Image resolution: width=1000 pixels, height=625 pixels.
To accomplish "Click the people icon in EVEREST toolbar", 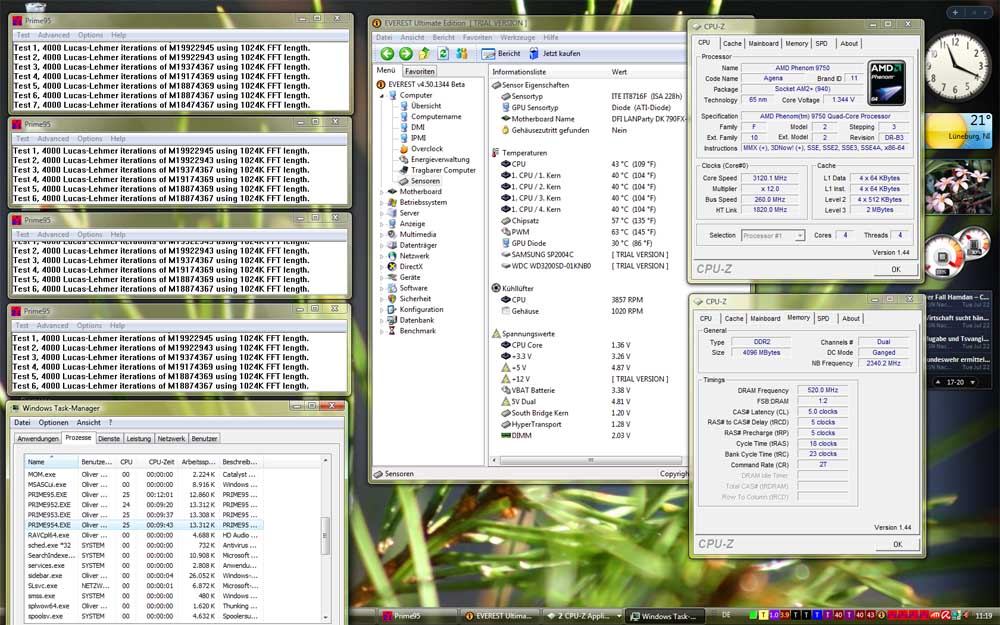I will (x=462, y=54).
